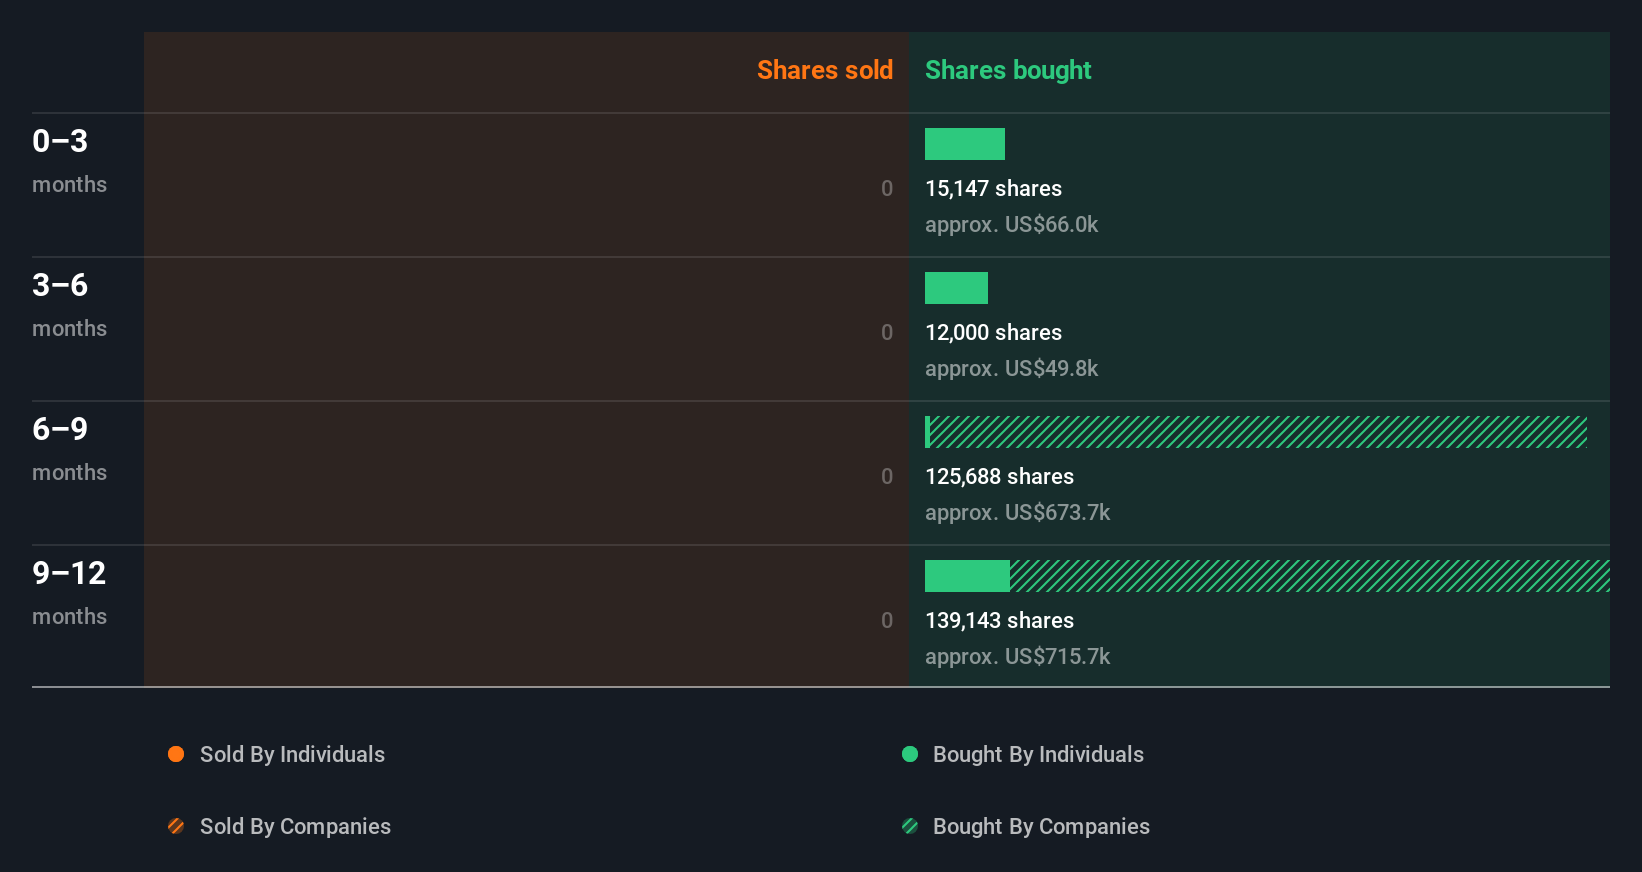Image resolution: width=1642 pixels, height=872 pixels.
Task: Click the 0–3 months row label
Action: pos(69,161)
